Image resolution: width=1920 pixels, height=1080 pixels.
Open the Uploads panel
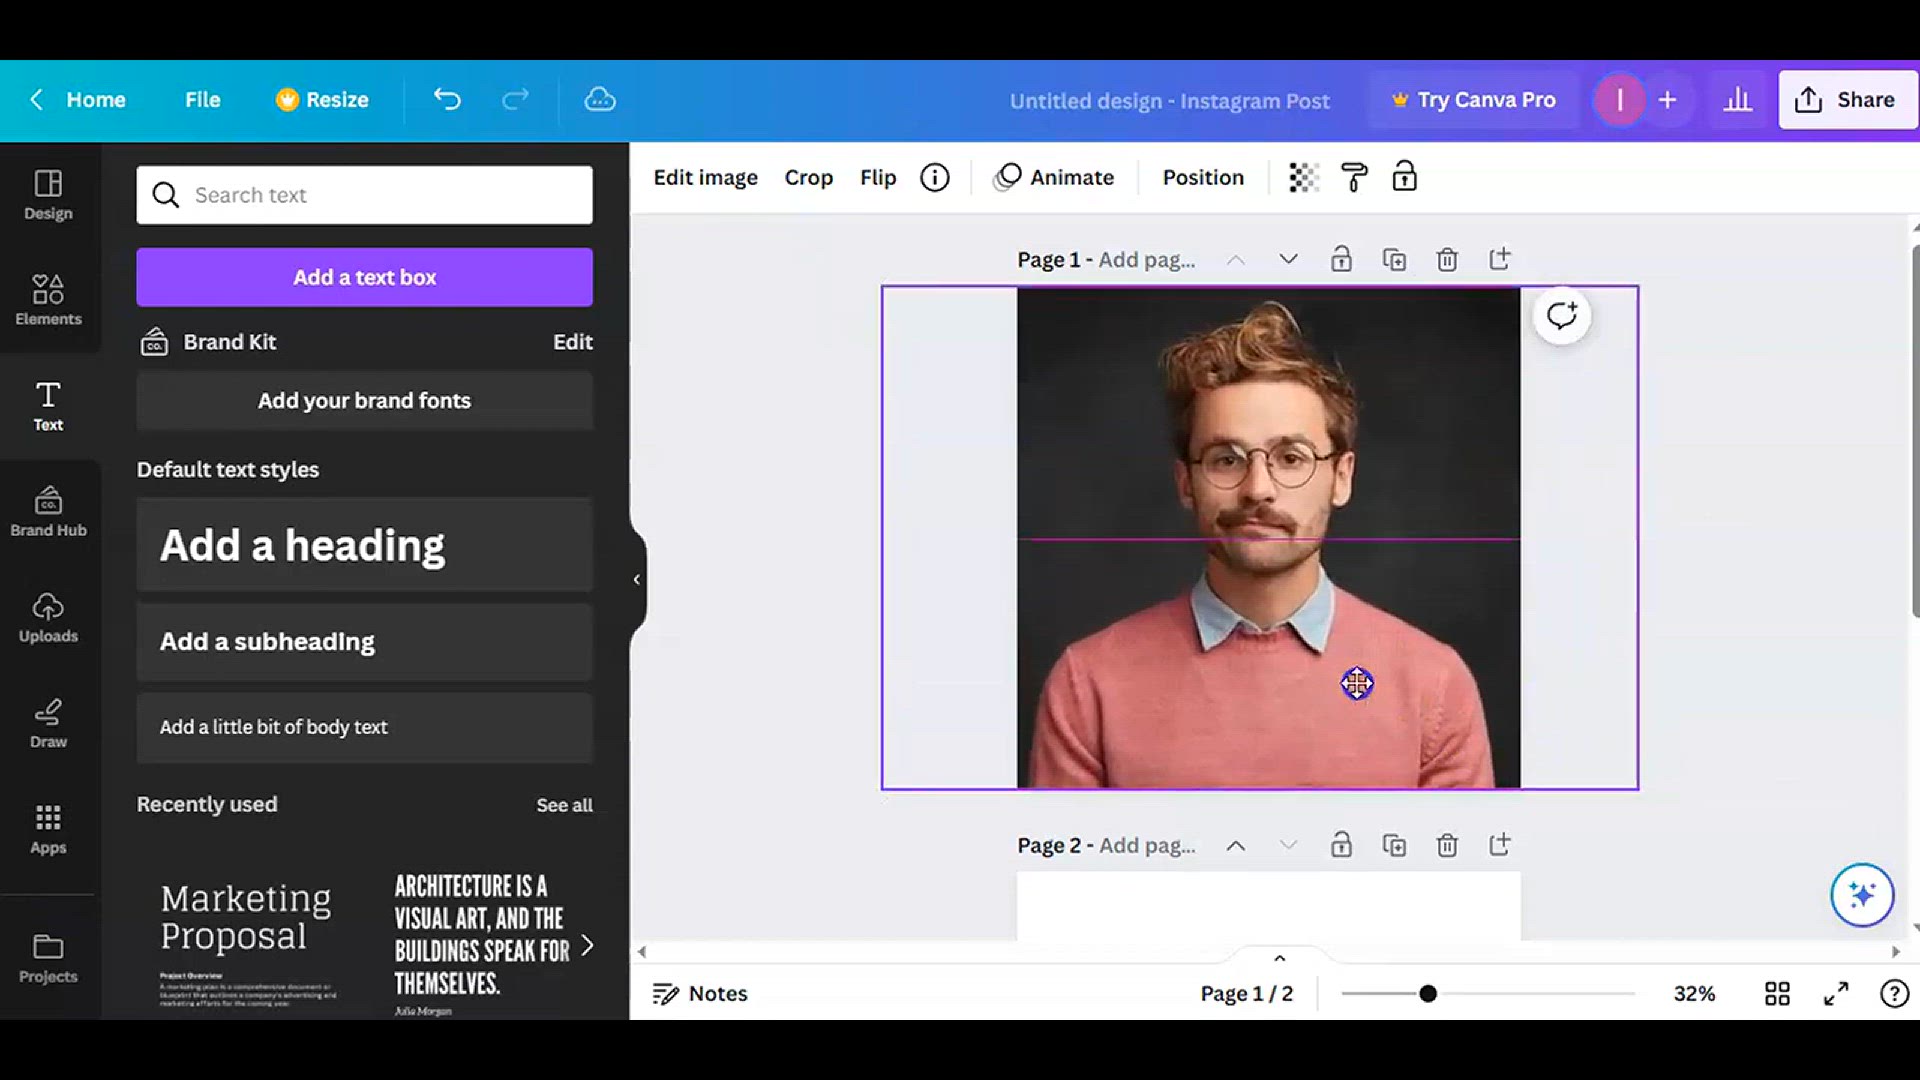[48, 617]
